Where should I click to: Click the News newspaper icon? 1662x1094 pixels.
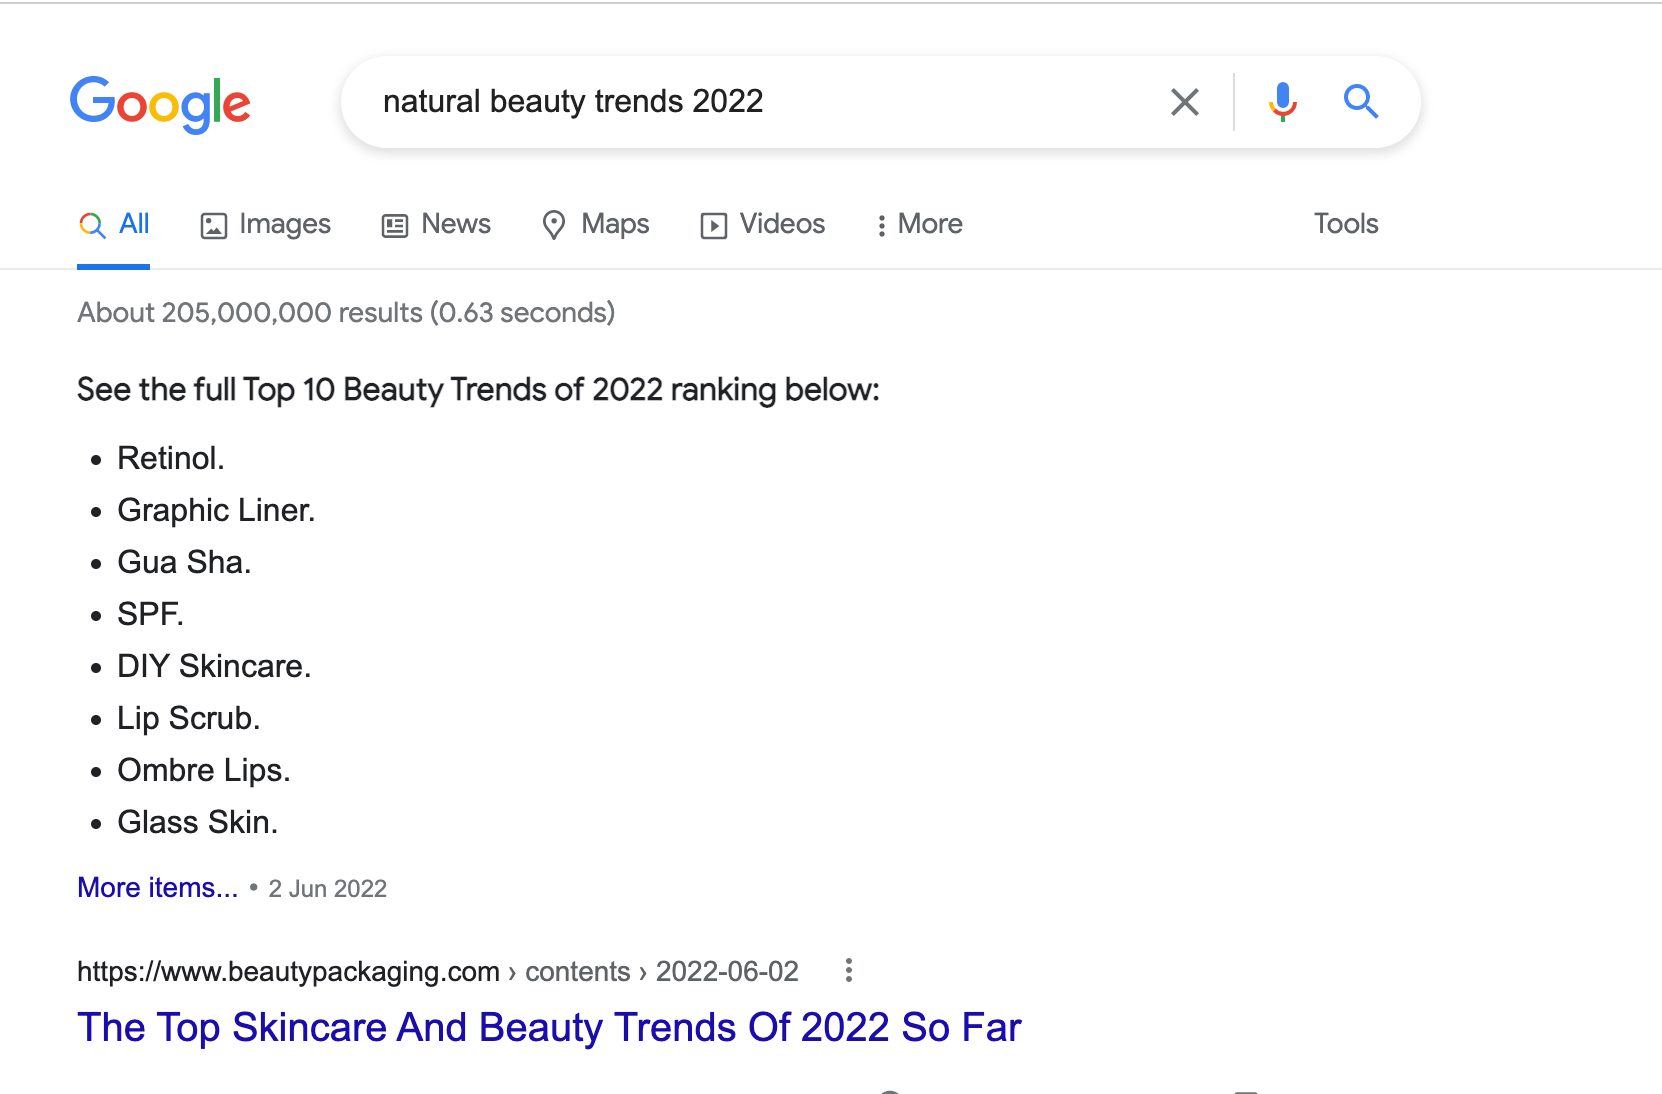394,224
